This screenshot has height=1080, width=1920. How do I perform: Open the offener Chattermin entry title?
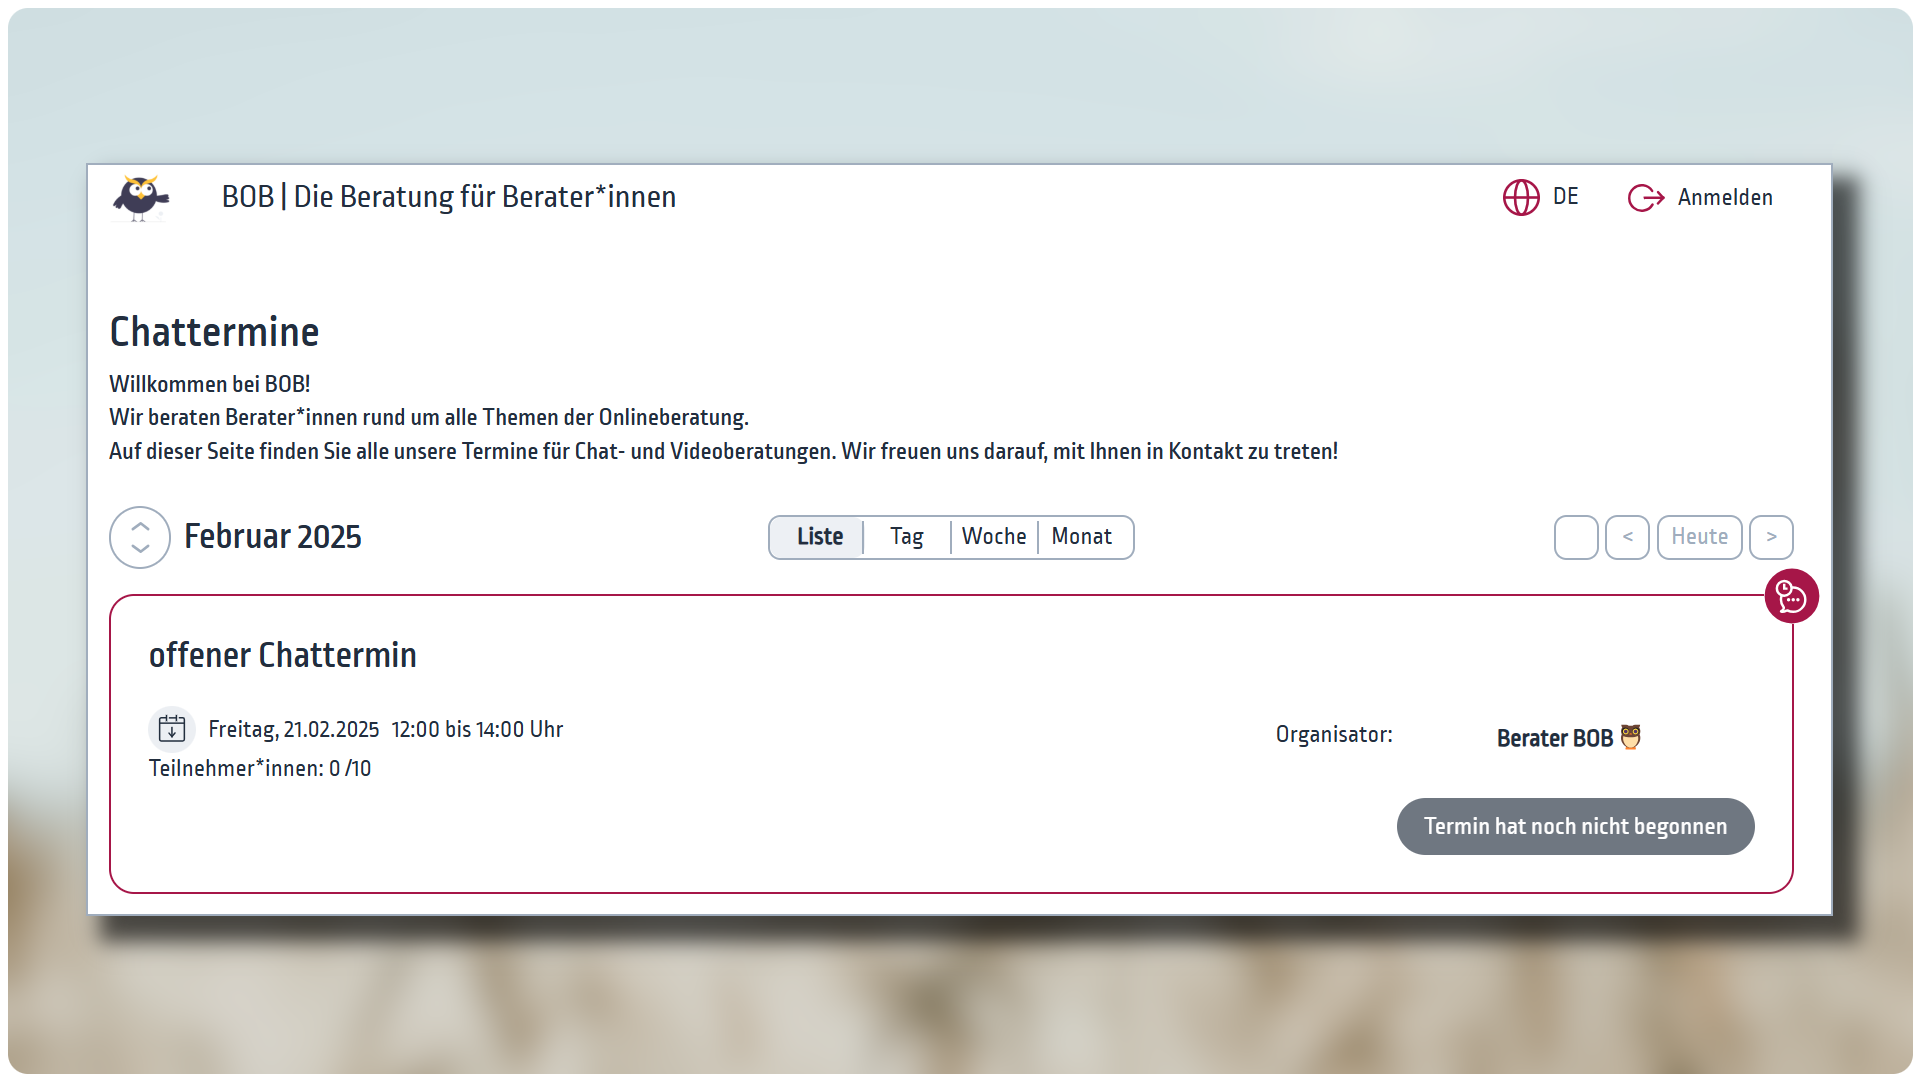pyautogui.click(x=283, y=655)
